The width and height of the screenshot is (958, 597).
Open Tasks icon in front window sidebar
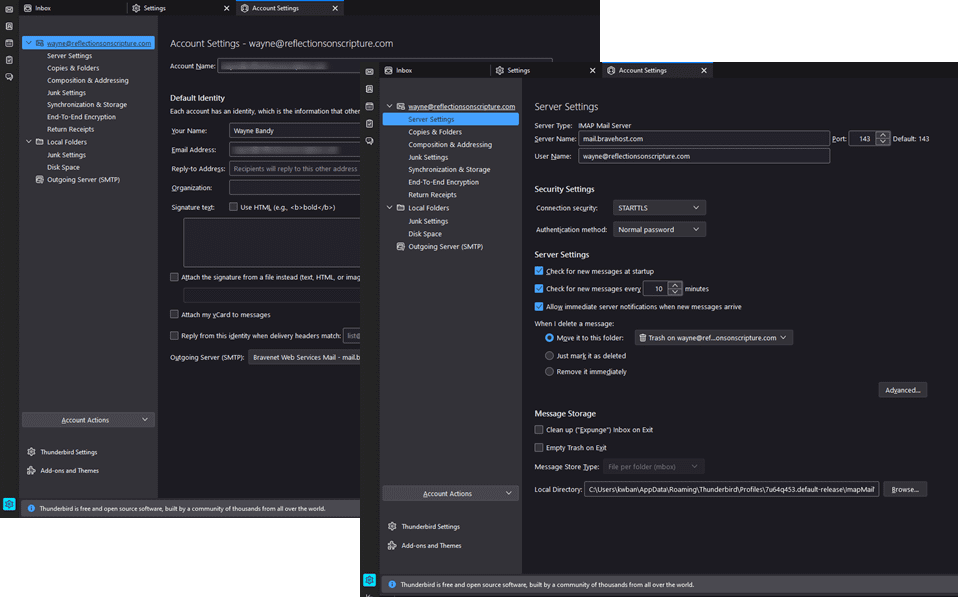pos(370,123)
